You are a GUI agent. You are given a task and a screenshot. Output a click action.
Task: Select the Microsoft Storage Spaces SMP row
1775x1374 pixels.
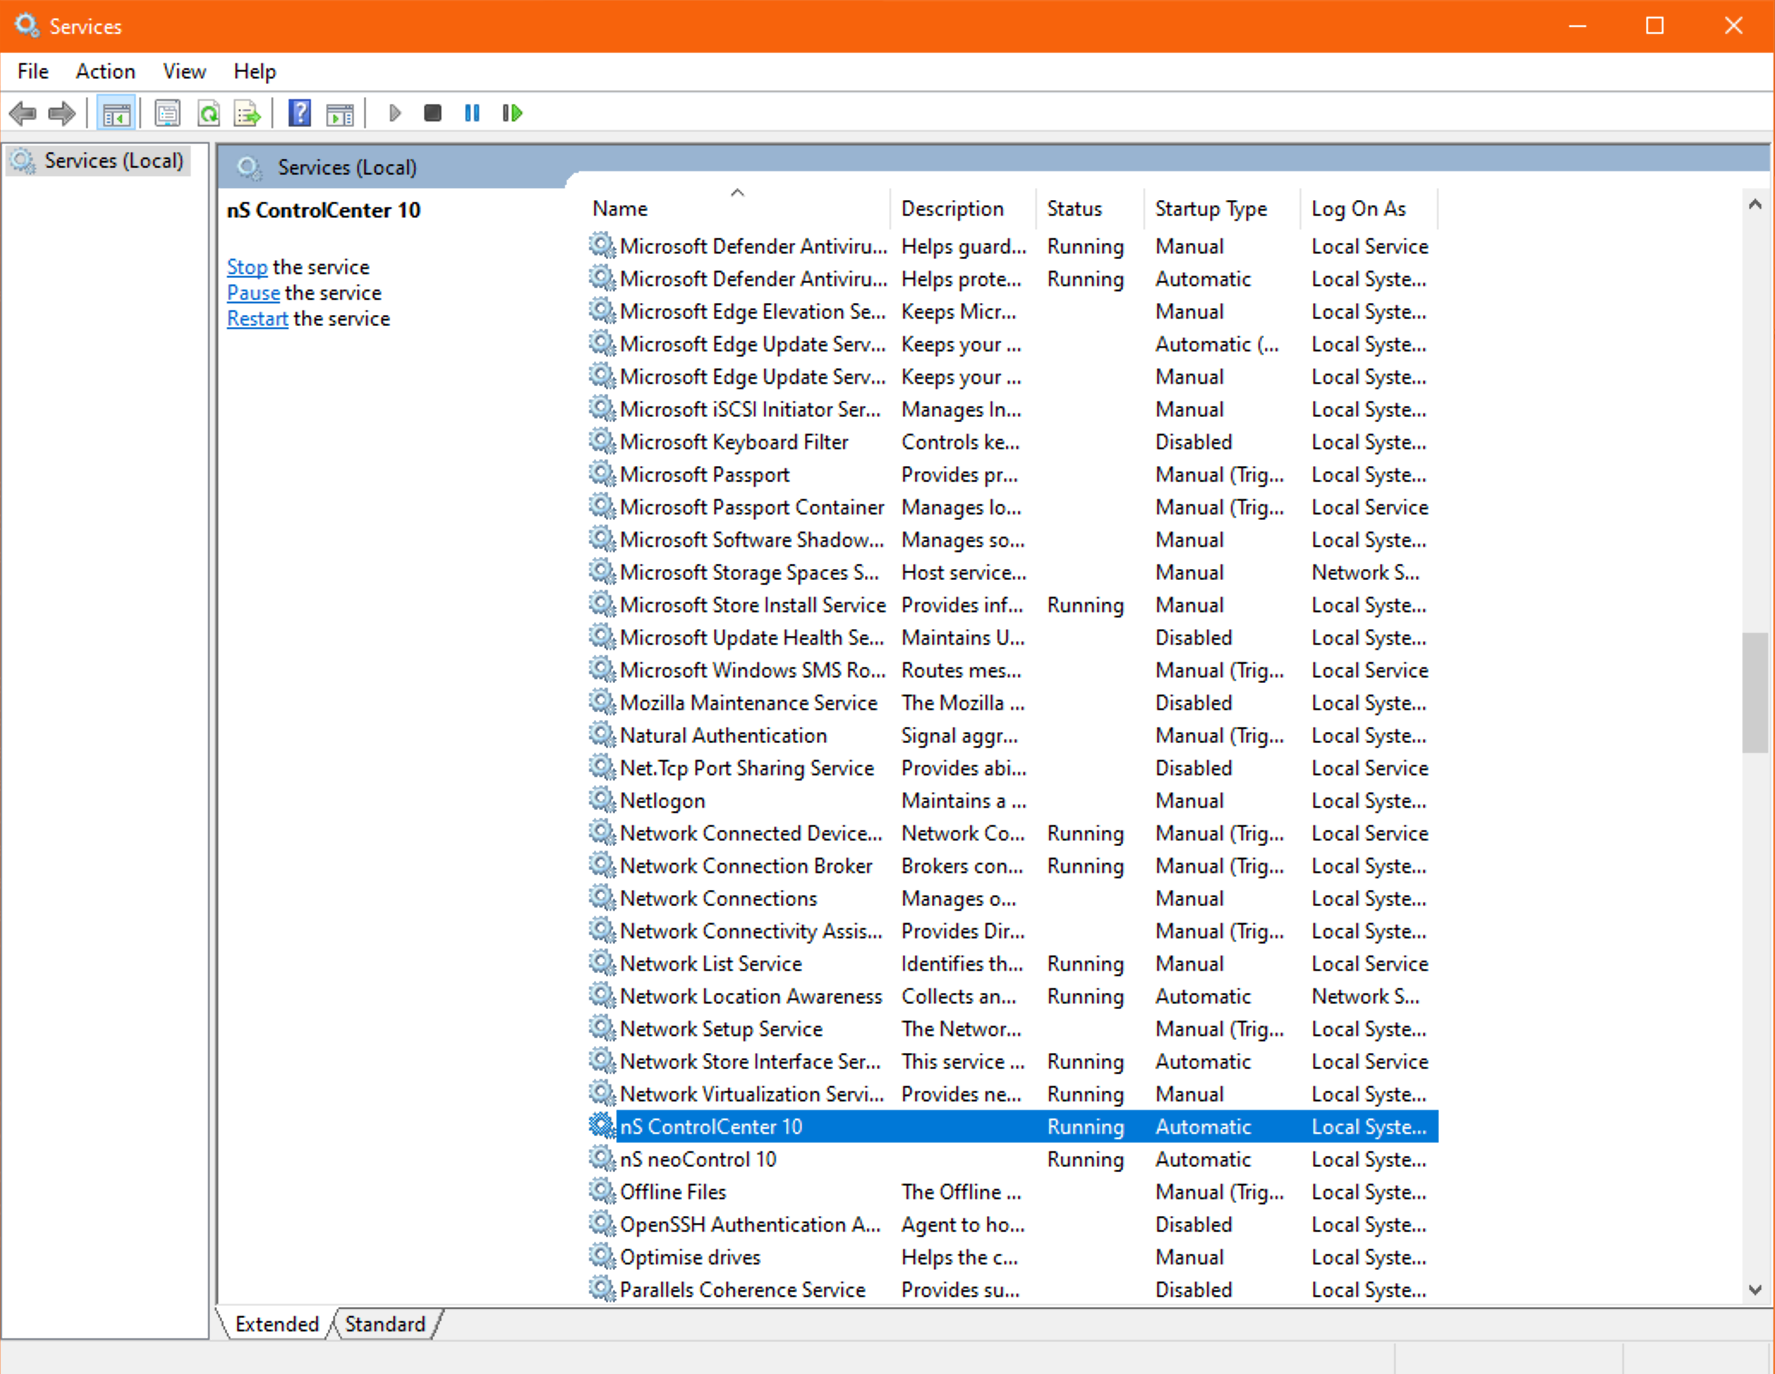point(1012,572)
